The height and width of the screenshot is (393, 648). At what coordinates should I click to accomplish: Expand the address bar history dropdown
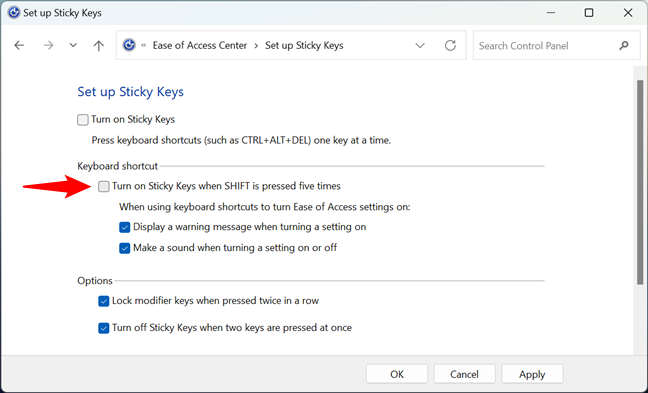tap(420, 45)
